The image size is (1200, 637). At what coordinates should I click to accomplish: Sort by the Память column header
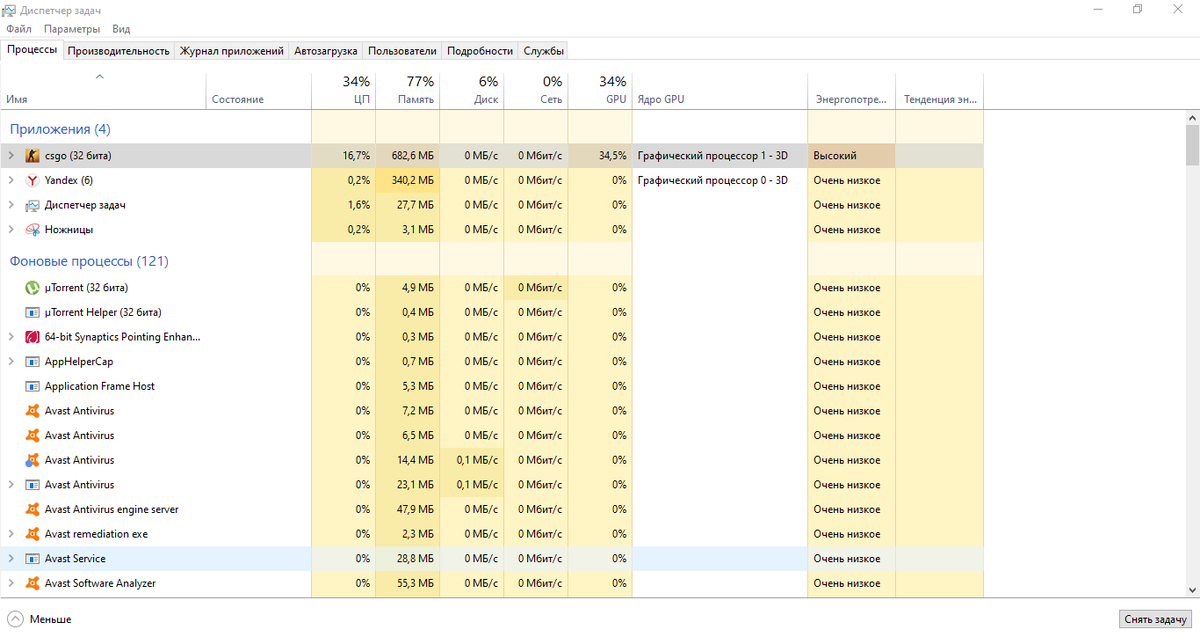tap(407, 90)
